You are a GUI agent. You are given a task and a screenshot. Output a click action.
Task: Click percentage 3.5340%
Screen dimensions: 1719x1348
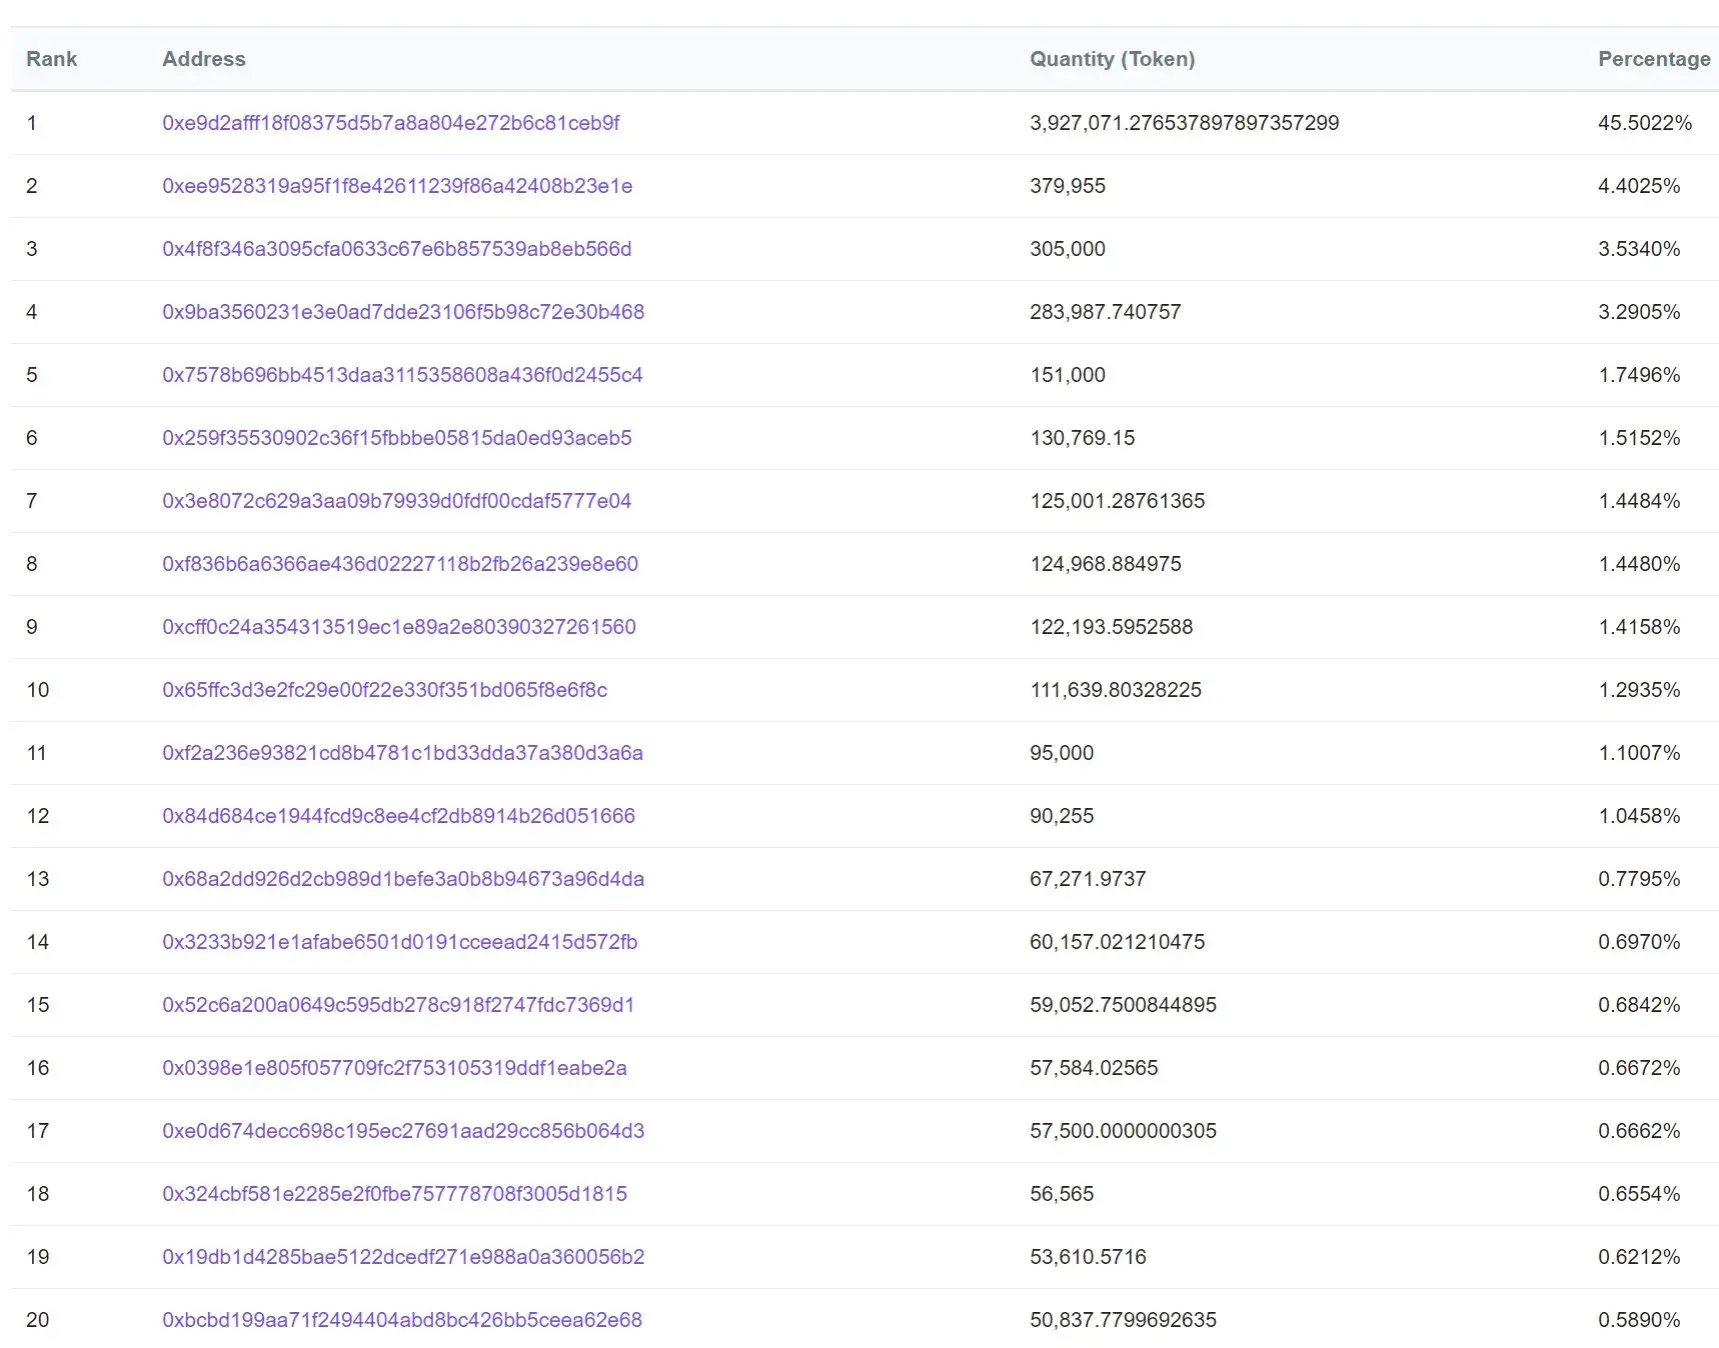pyautogui.click(x=1639, y=249)
